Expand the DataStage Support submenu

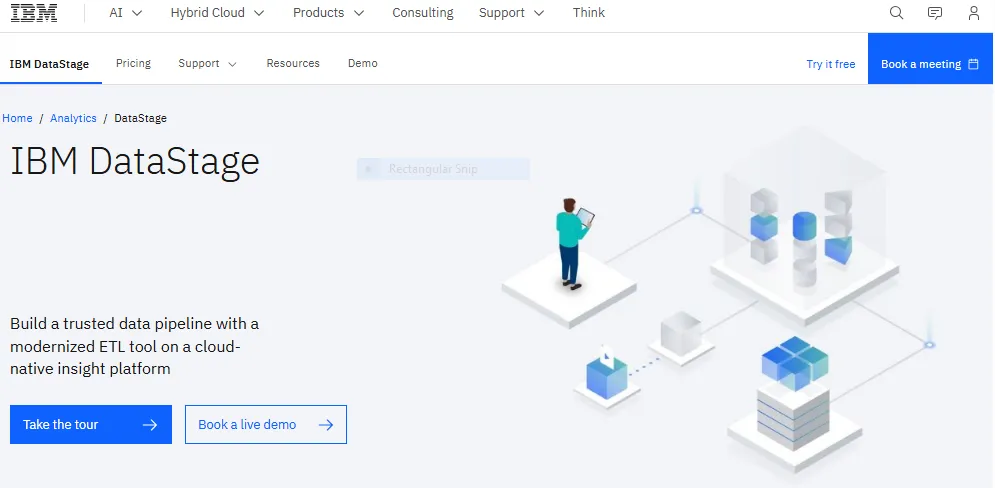[208, 63]
